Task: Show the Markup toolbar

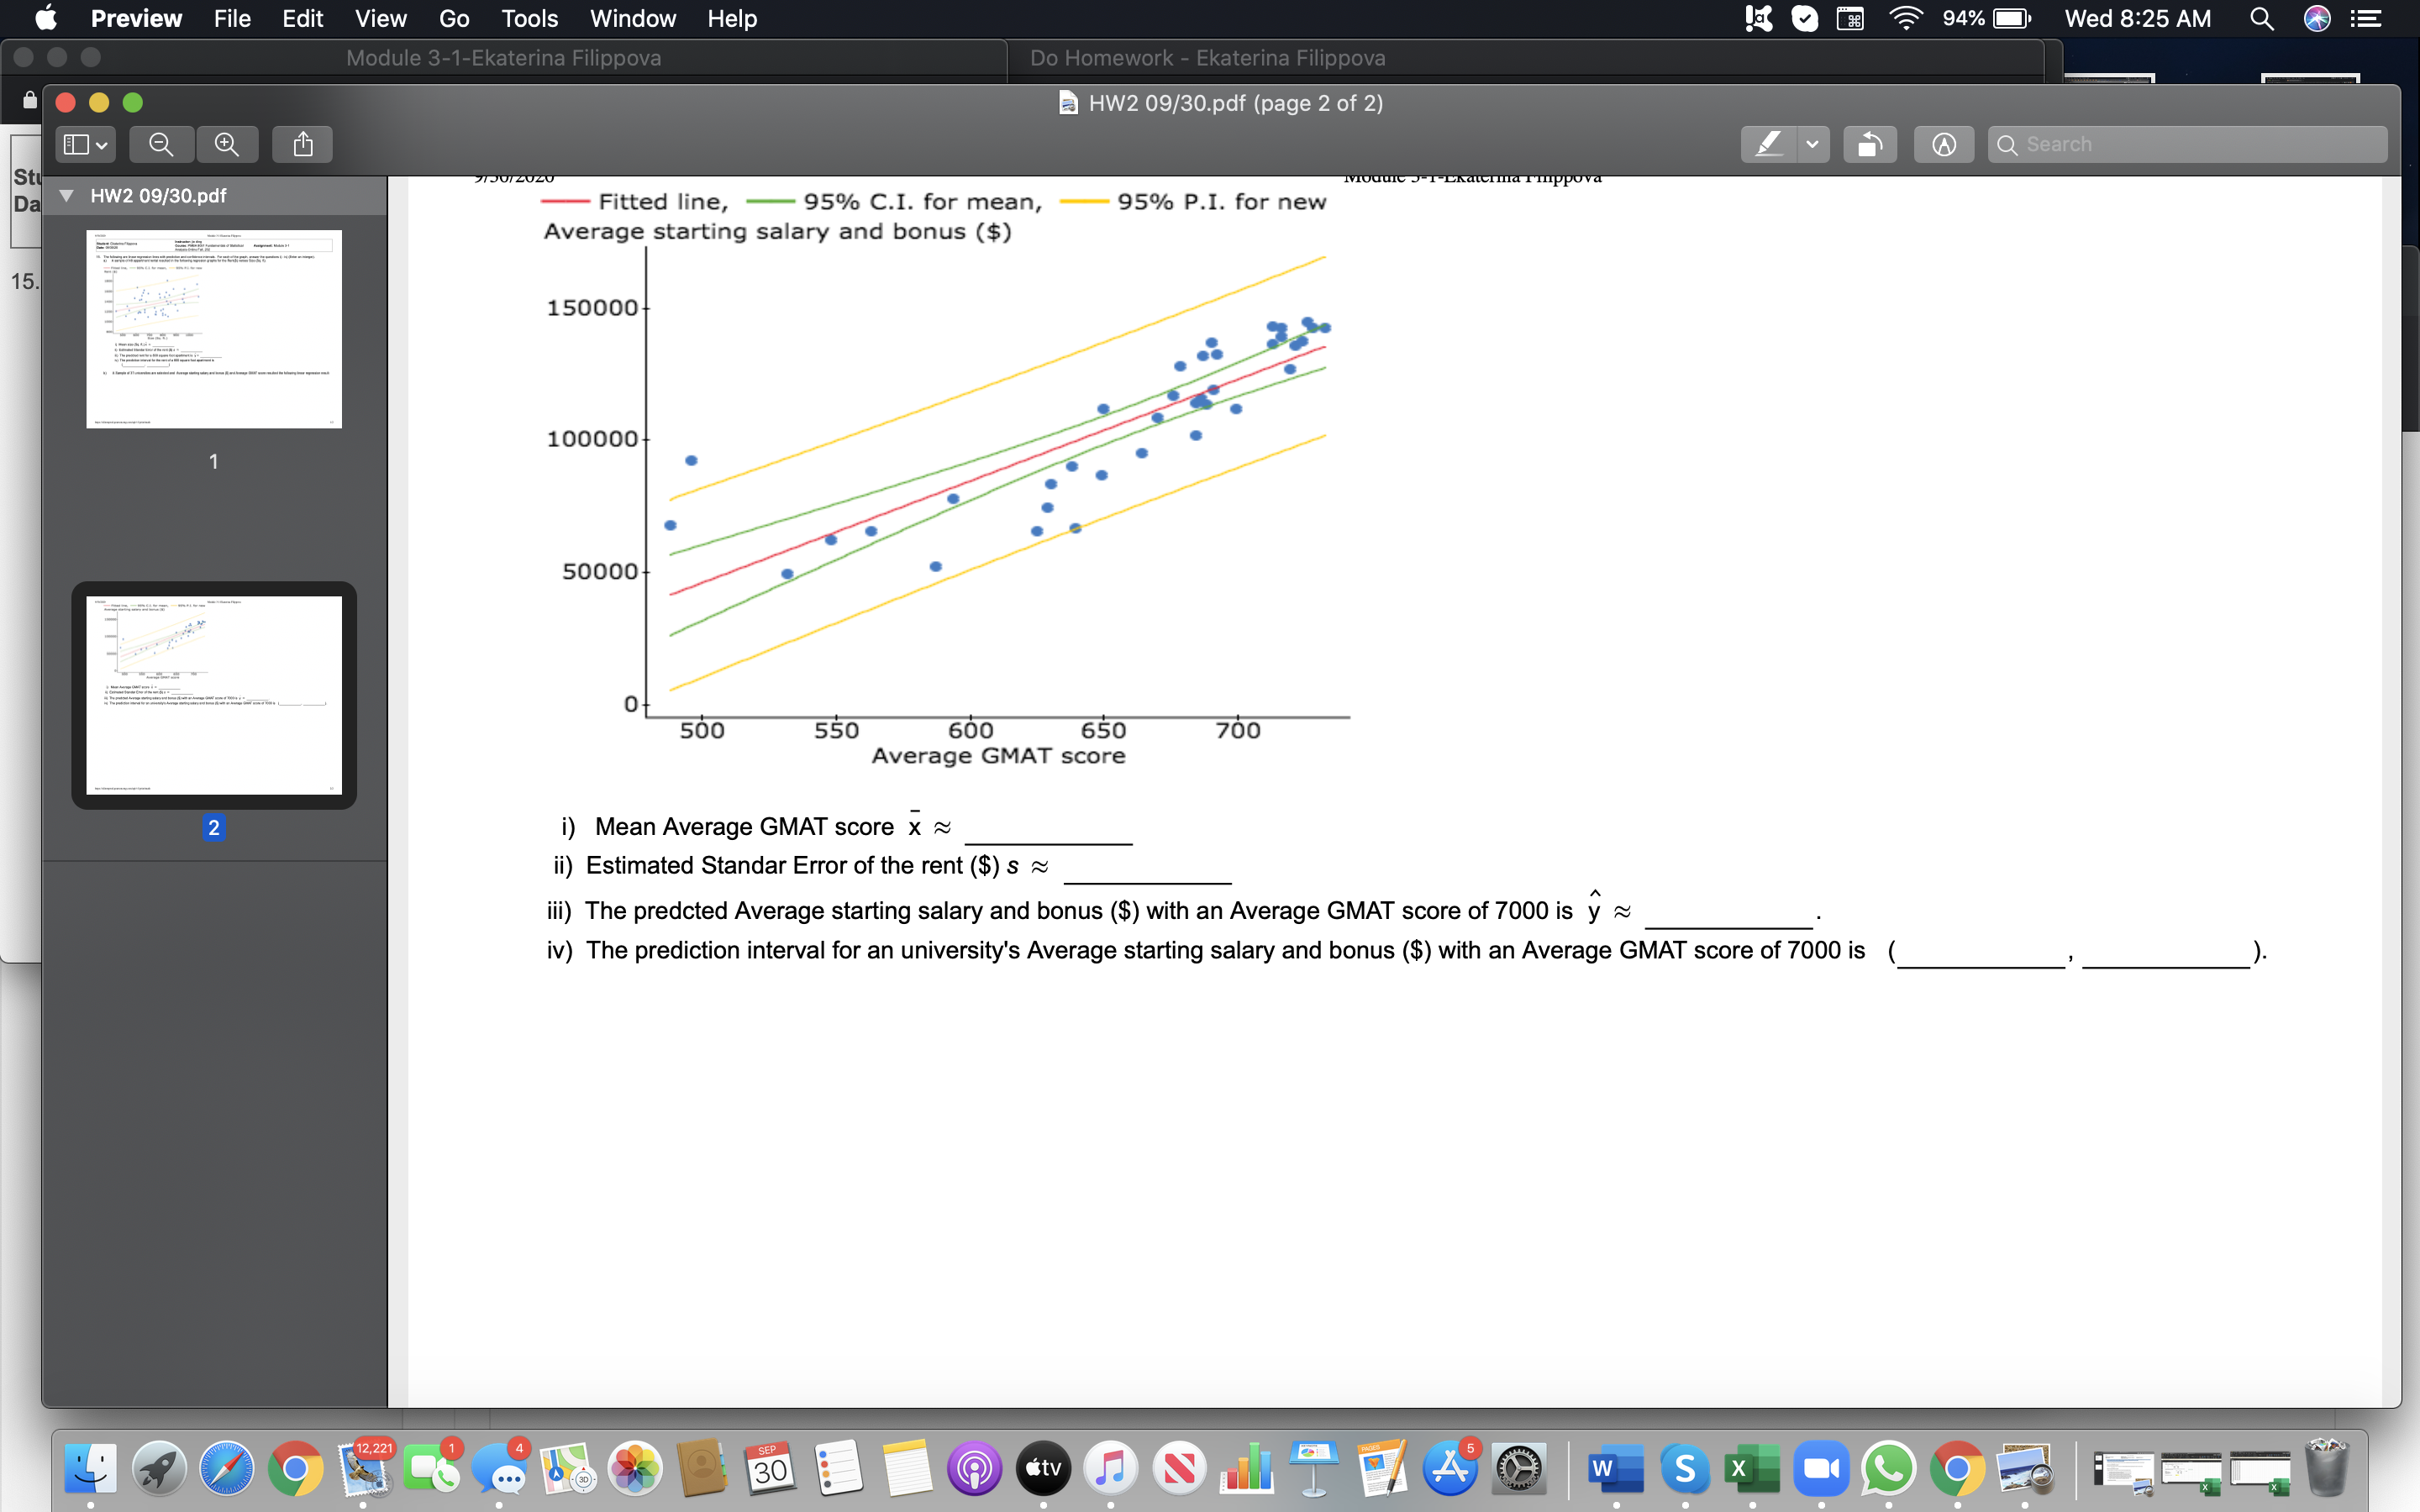Action: click(1942, 144)
